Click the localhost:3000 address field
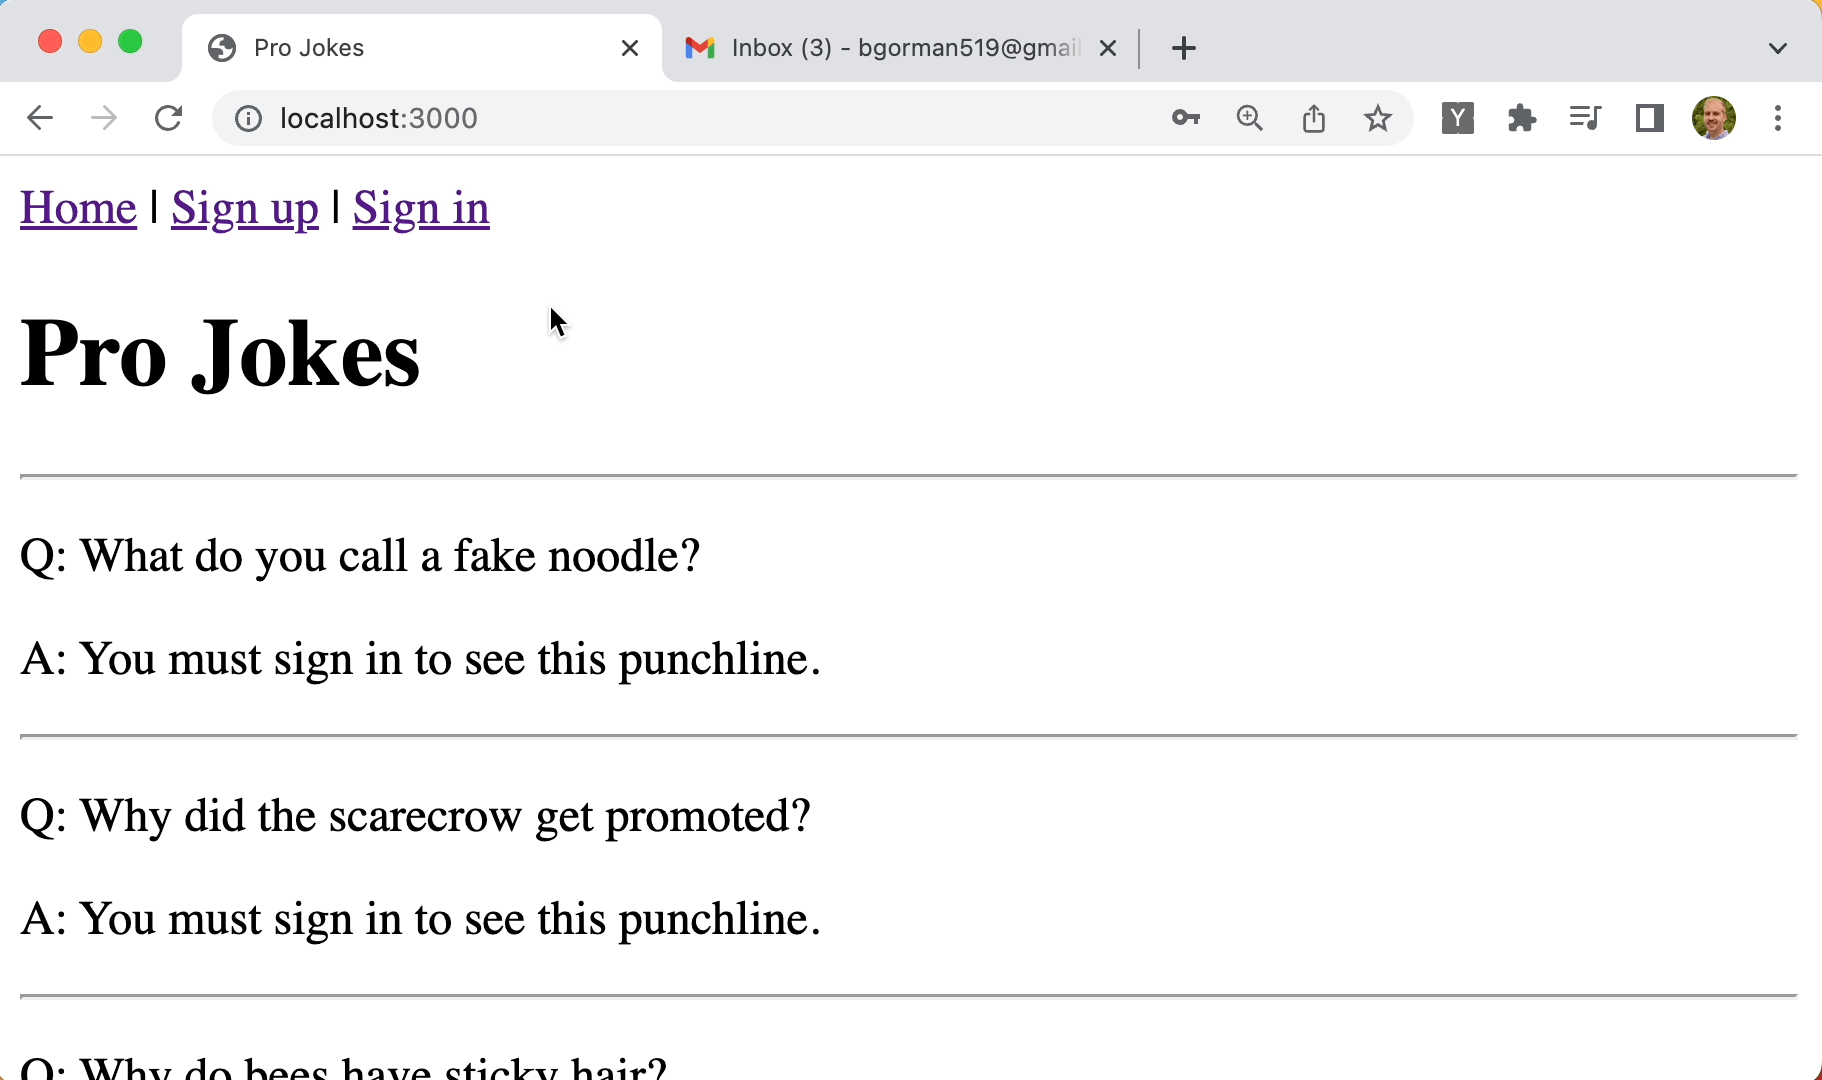Image resolution: width=1822 pixels, height=1080 pixels. click(700, 118)
